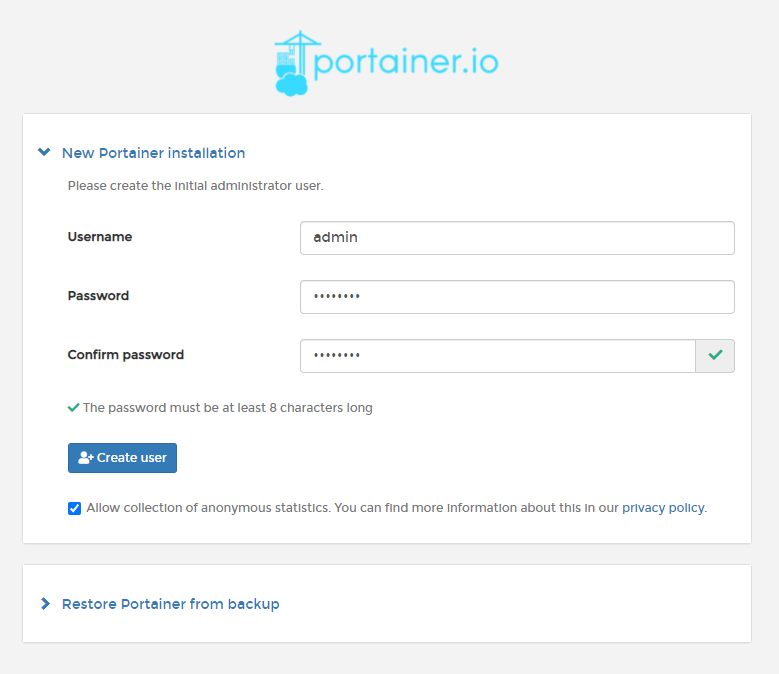Uncheck Allow collection of anonymous statistics

pos(75,508)
